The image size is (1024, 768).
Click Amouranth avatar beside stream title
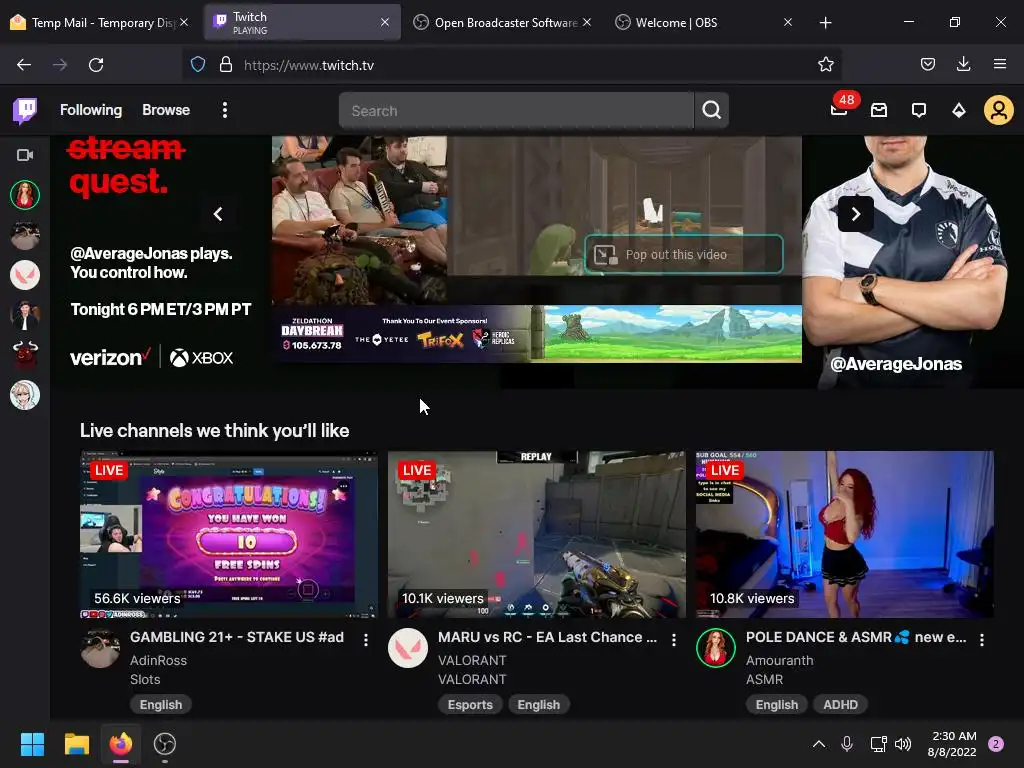pyautogui.click(x=716, y=648)
